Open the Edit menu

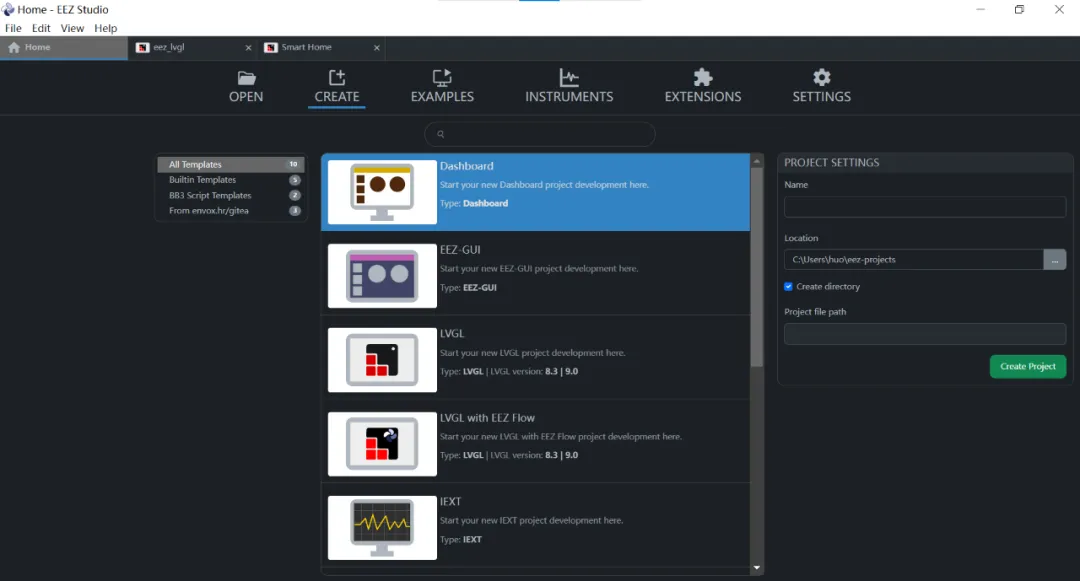tap(41, 28)
